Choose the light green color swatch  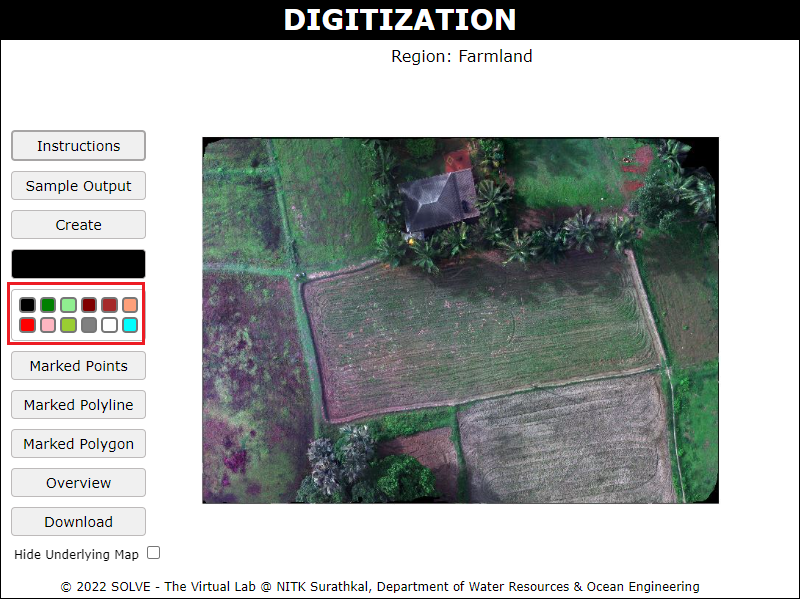pos(68,305)
